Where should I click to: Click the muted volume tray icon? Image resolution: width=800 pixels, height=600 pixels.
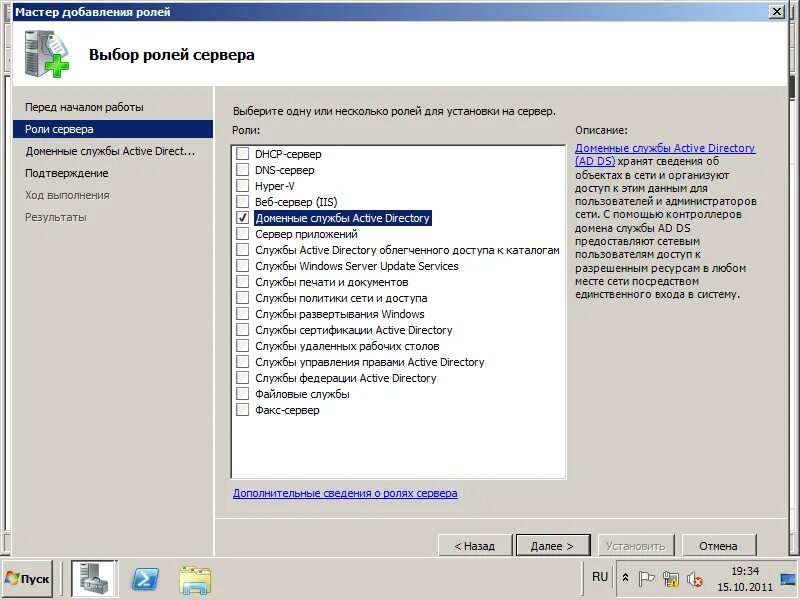694,579
